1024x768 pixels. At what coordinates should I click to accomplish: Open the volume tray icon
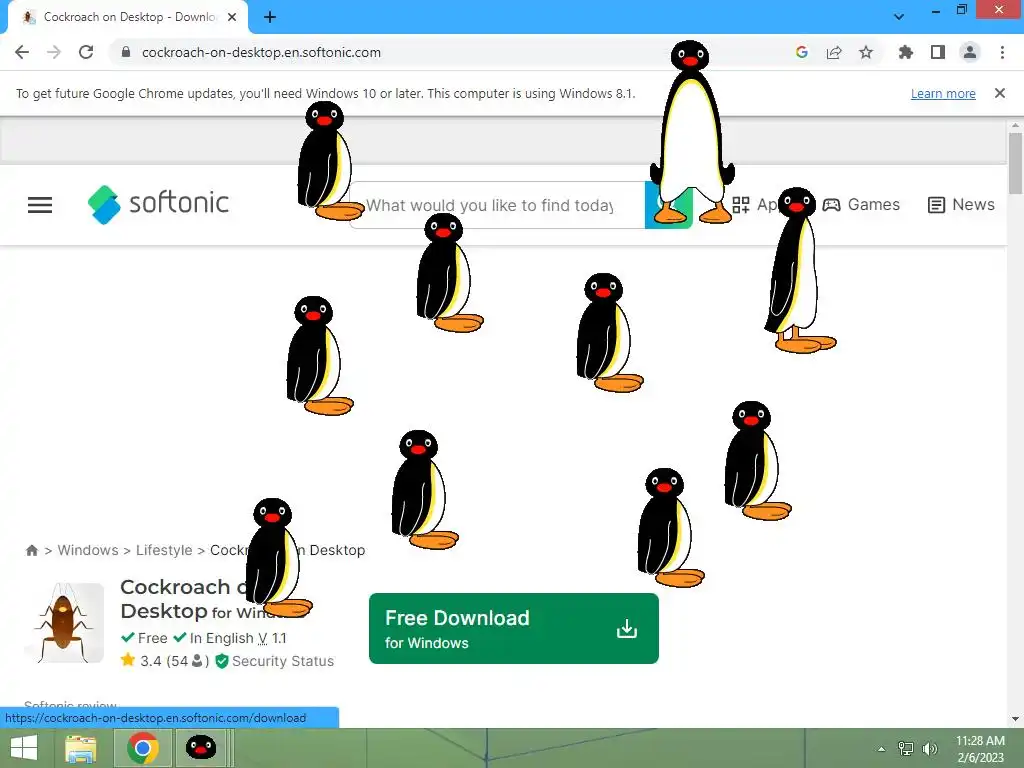pos(930,749)
